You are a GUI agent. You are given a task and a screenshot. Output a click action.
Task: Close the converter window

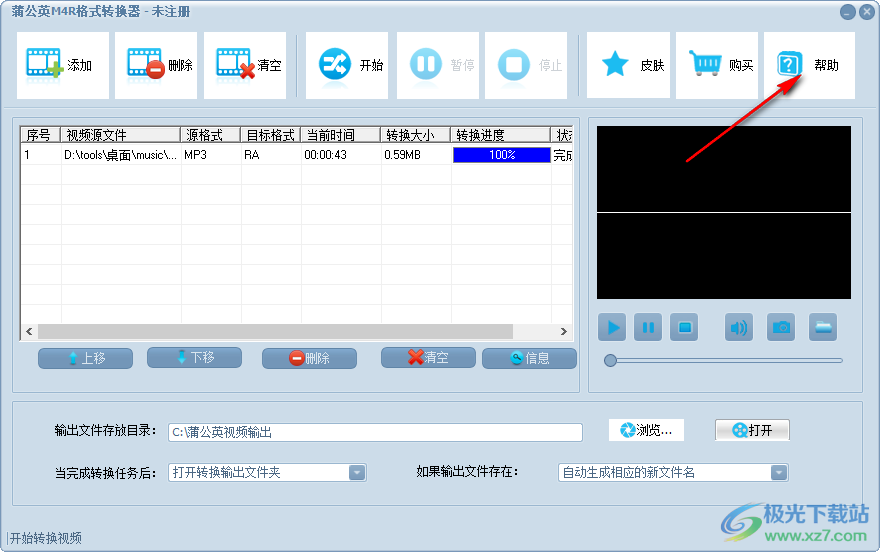[x=867, y=12]
